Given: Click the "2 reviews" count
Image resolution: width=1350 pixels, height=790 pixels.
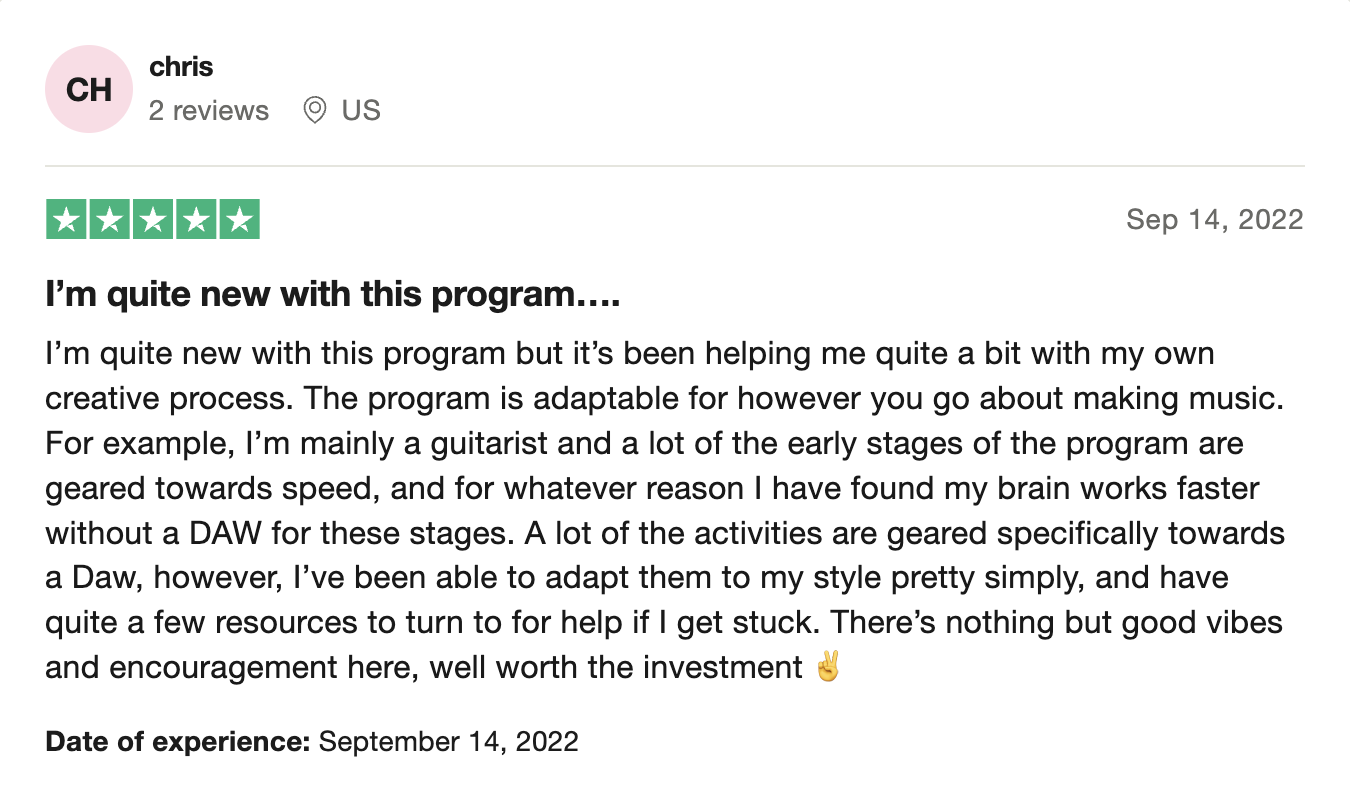Looking at the screenshot, I should [x=209, y=110].
